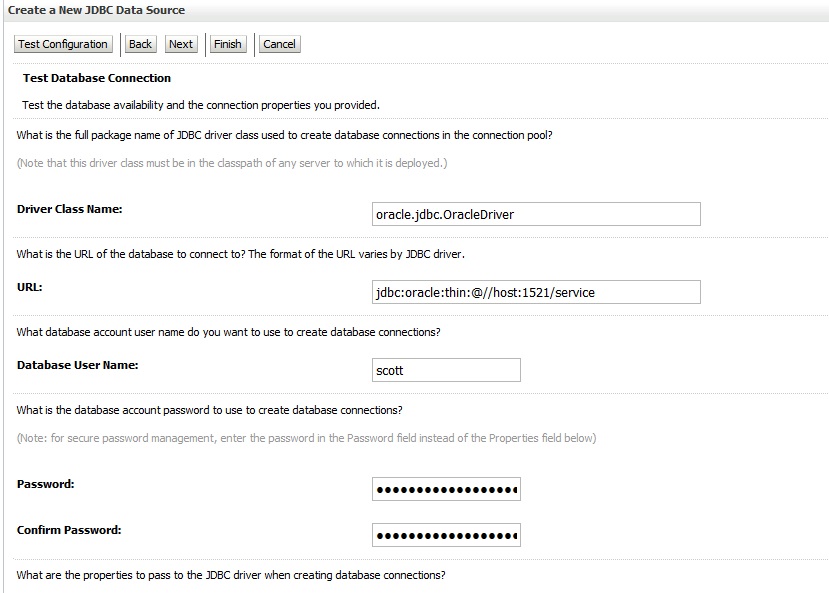Image resolution: width=829 pixels, height=593 pixels.
Task: Click the "Test Database Connection" heading
Action: coord(96,78)
